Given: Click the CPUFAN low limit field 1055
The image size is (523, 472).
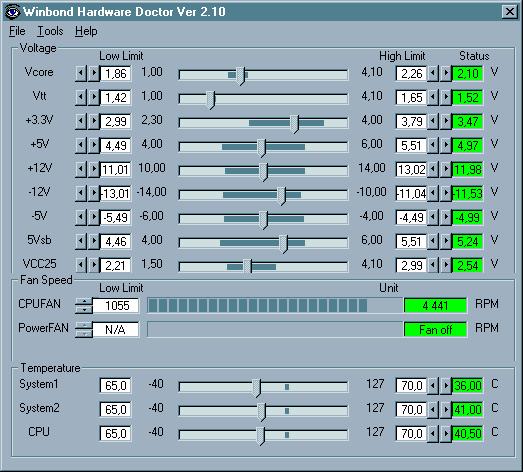Looking at the screenshot, I should [115, 305].
